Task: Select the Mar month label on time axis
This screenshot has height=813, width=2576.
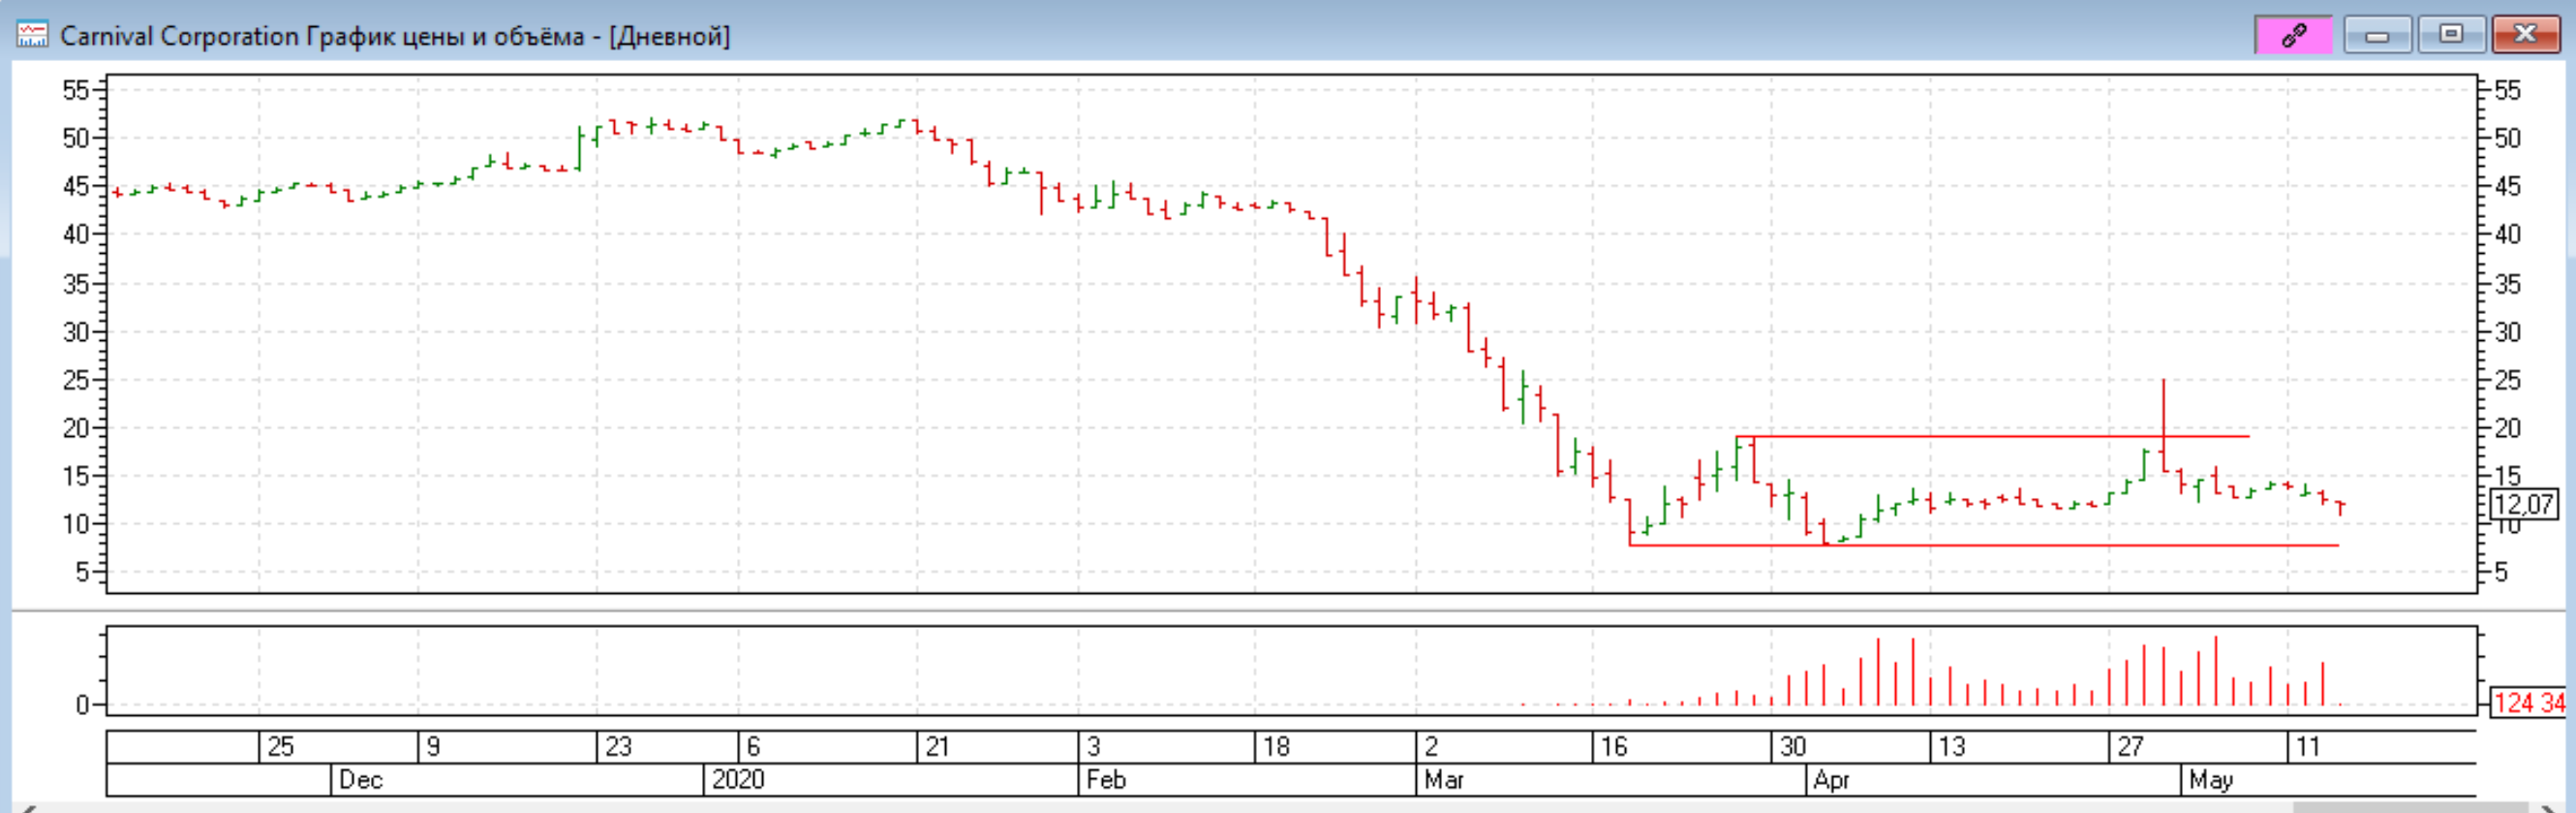Action: point(1444,780)
